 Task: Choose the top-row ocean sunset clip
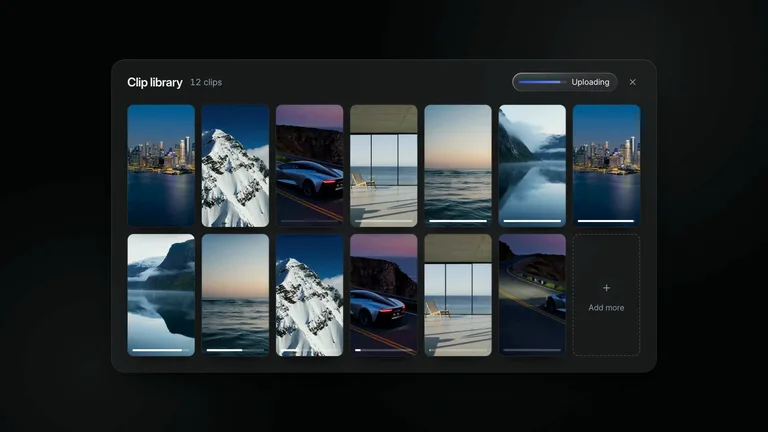point(458,166)
